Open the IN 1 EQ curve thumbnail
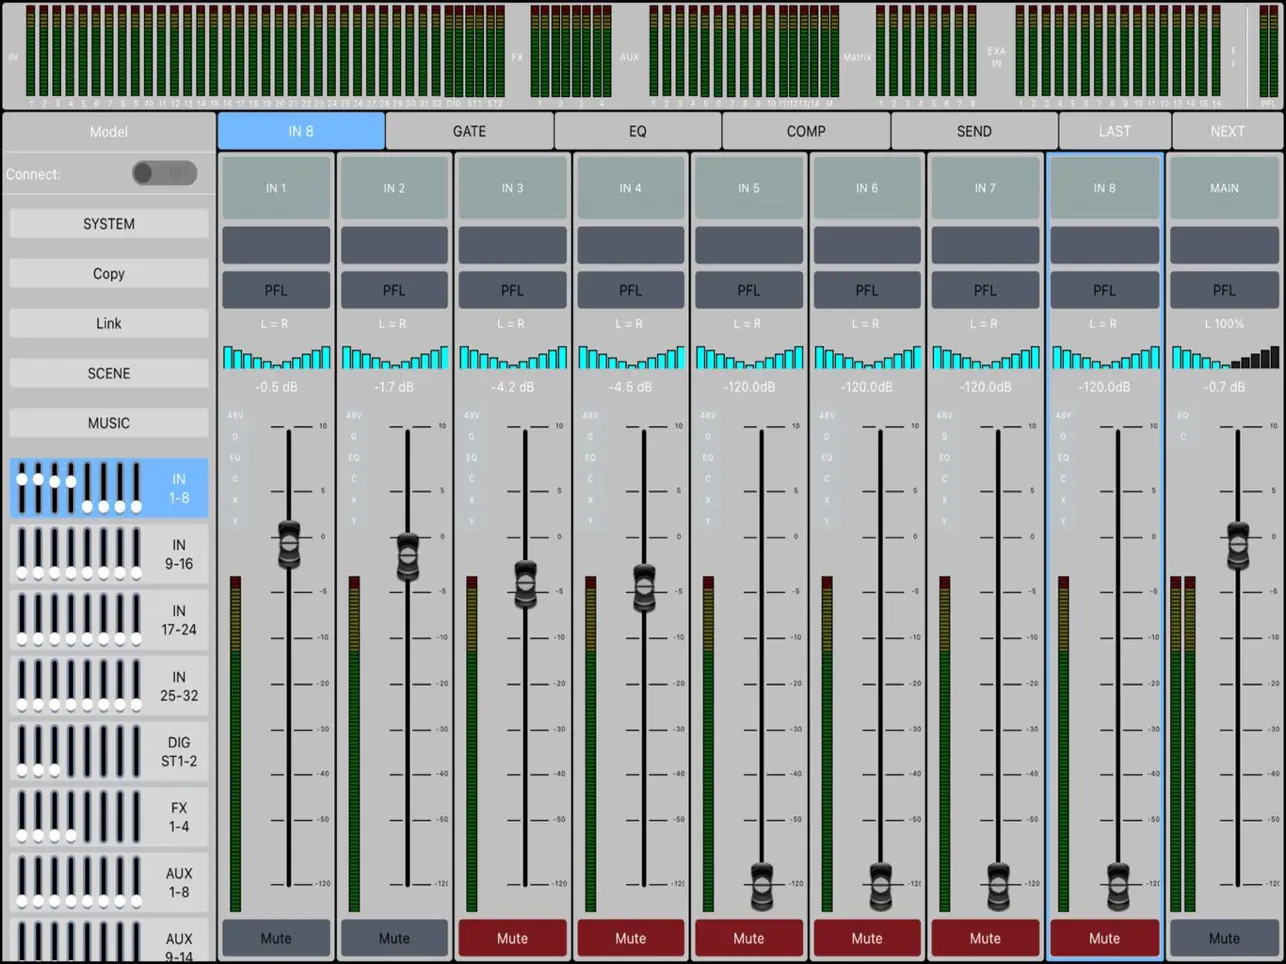1286x964 pixels. 276,357
